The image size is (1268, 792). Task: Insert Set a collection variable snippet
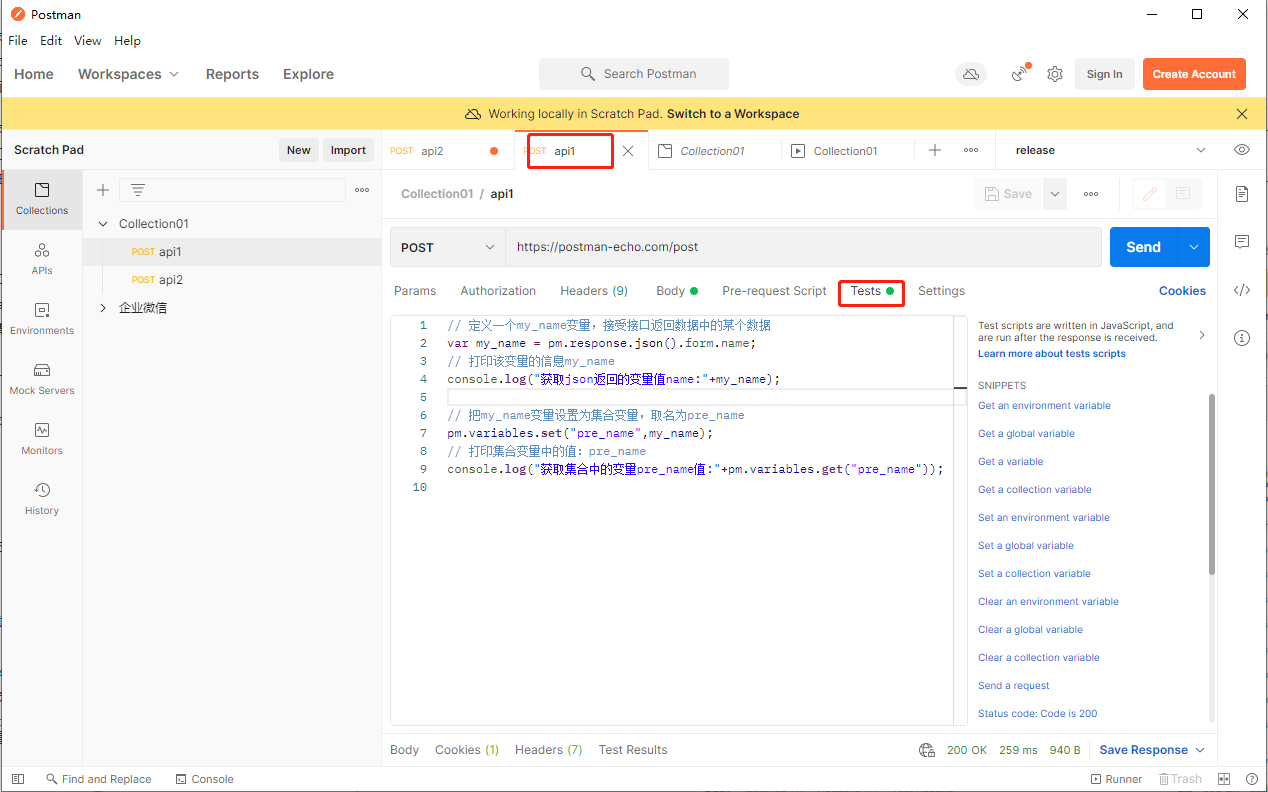pyautogui.click(x=1034, y=574)
